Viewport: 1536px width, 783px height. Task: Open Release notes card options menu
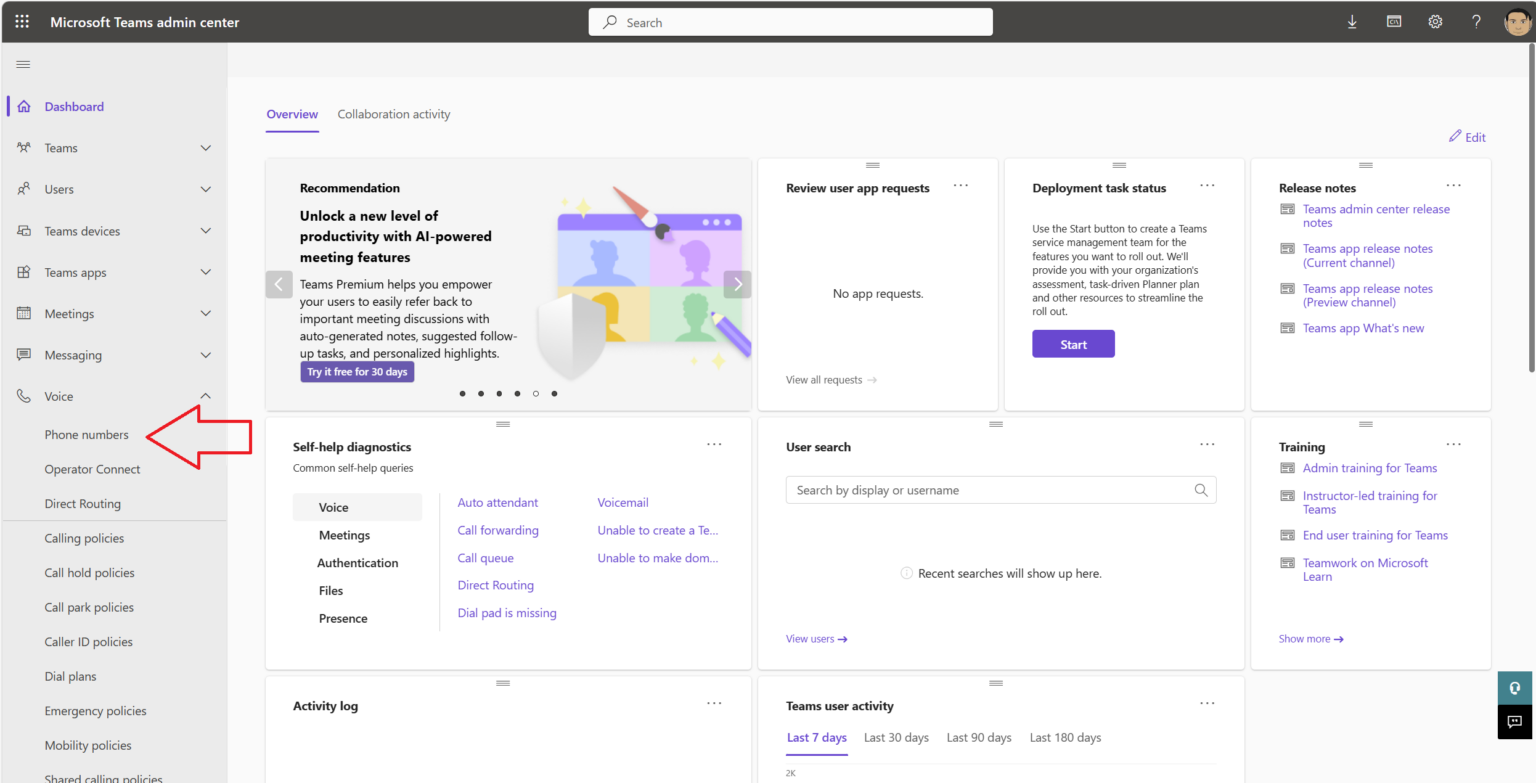(x=1453, y=186)
